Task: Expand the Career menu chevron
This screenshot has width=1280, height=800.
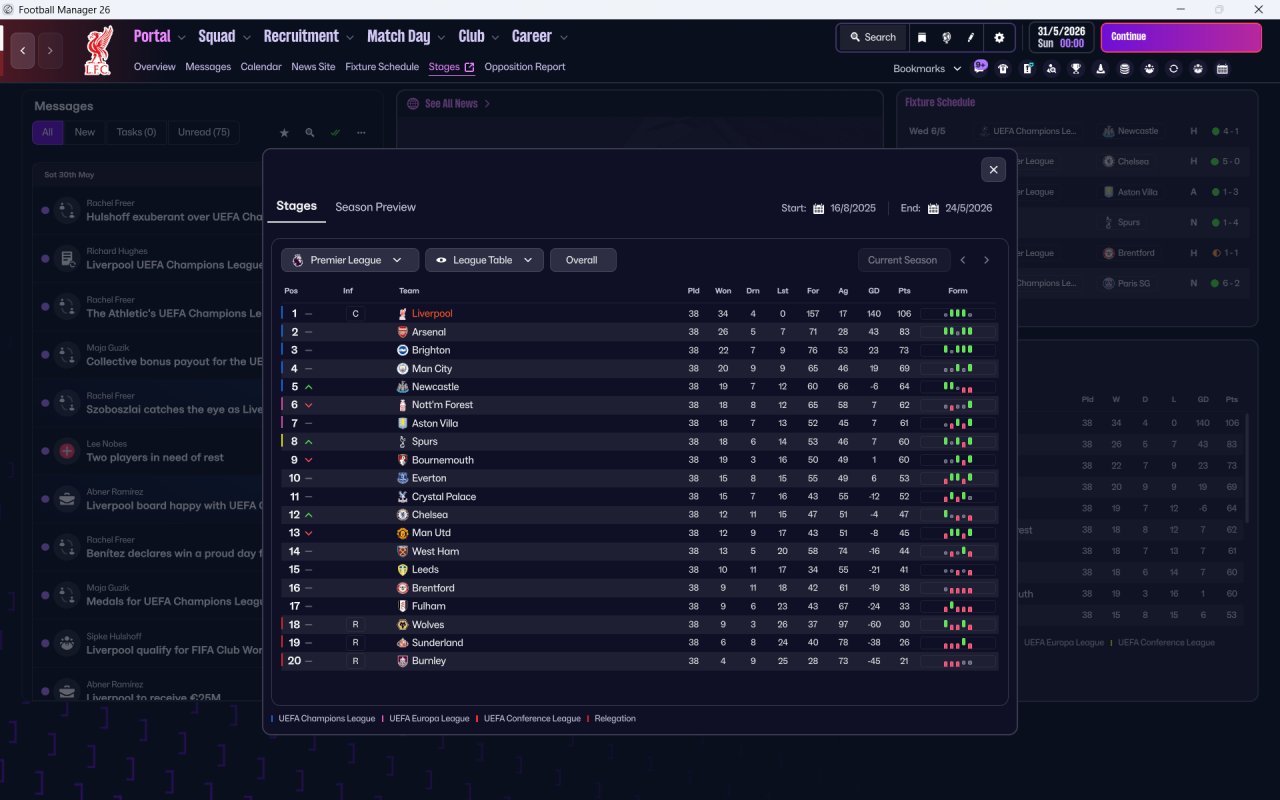Action: 564,38
